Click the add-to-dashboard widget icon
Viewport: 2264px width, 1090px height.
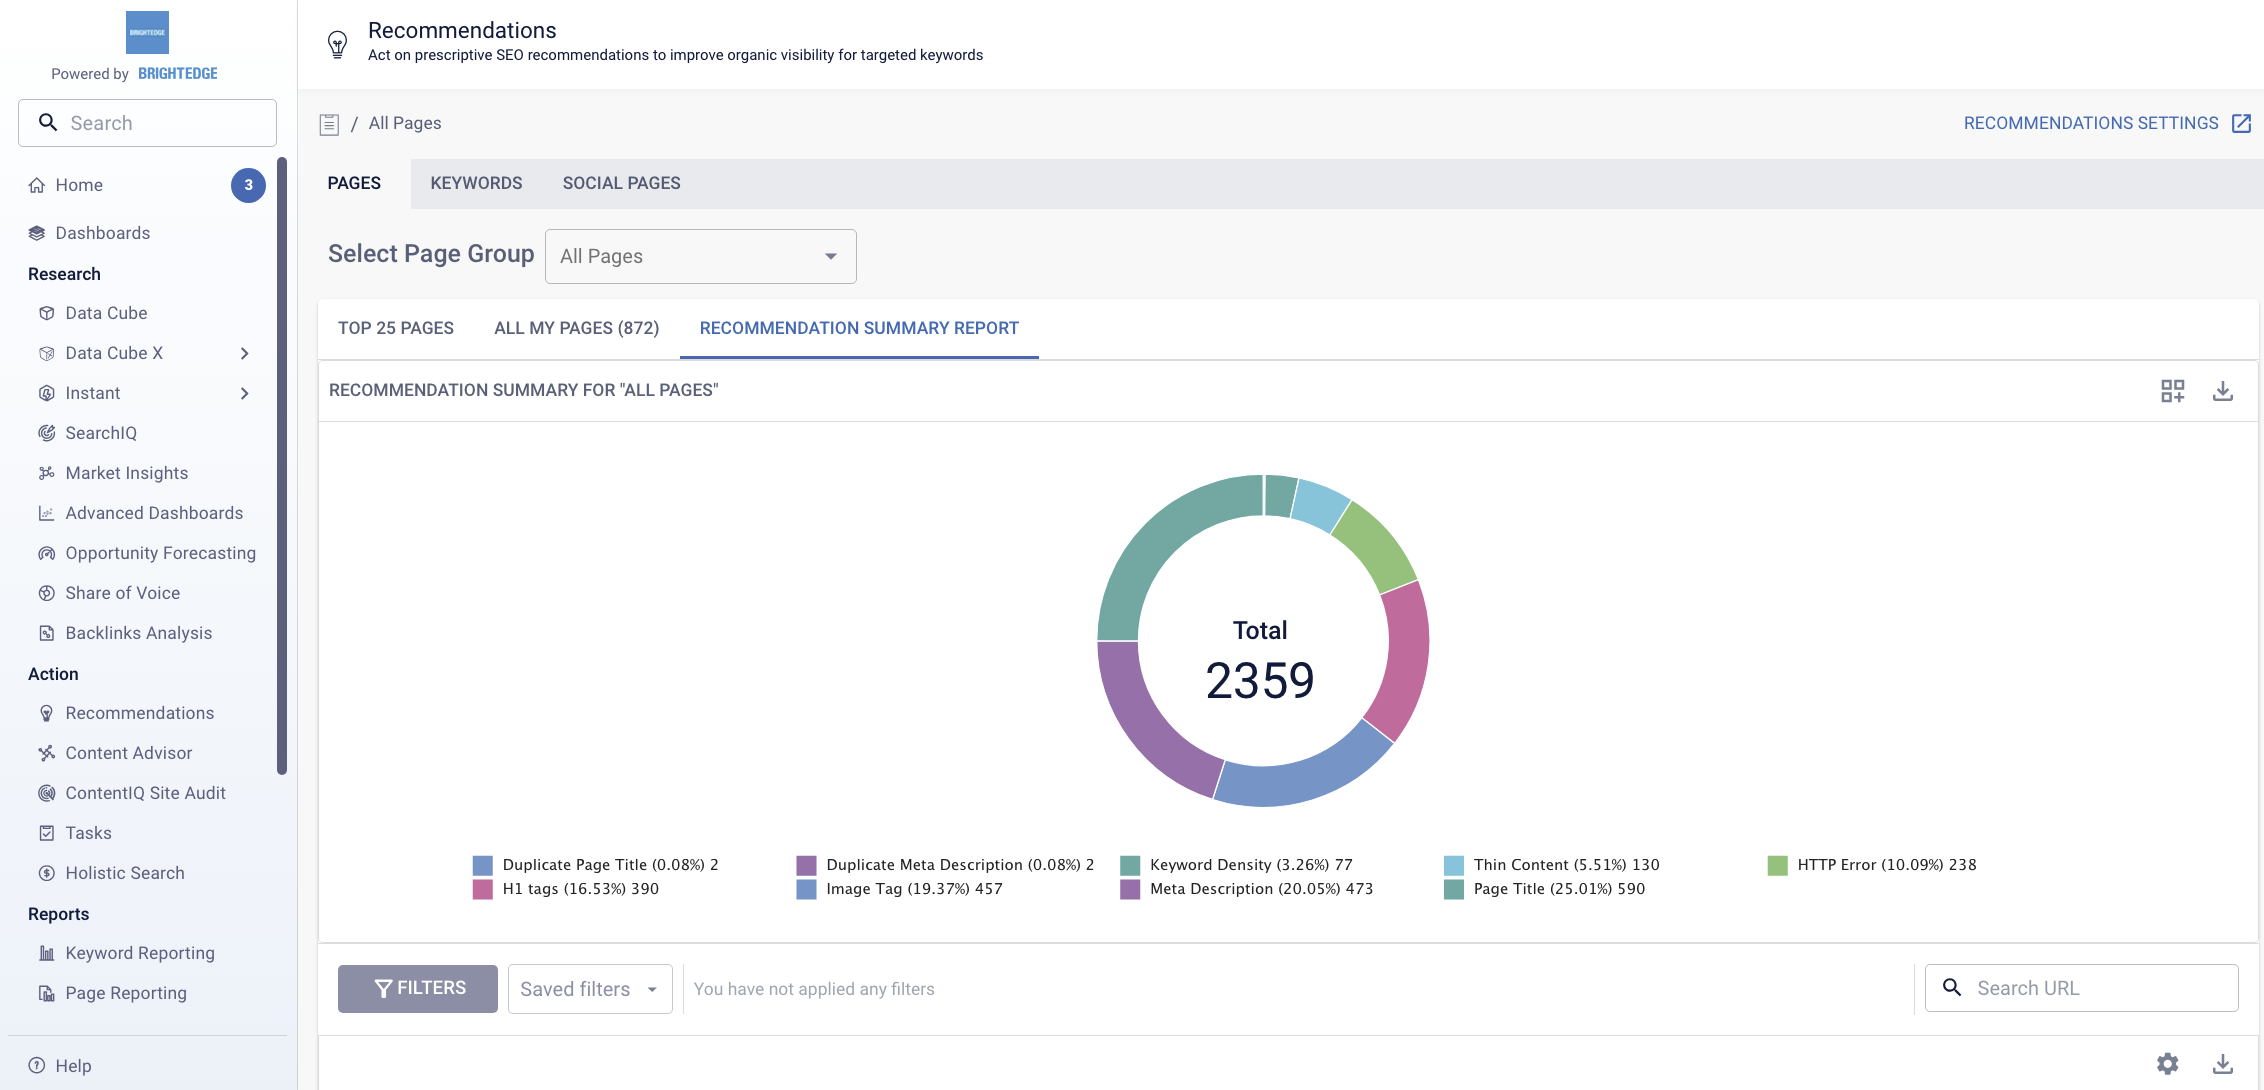[2172, 391]
